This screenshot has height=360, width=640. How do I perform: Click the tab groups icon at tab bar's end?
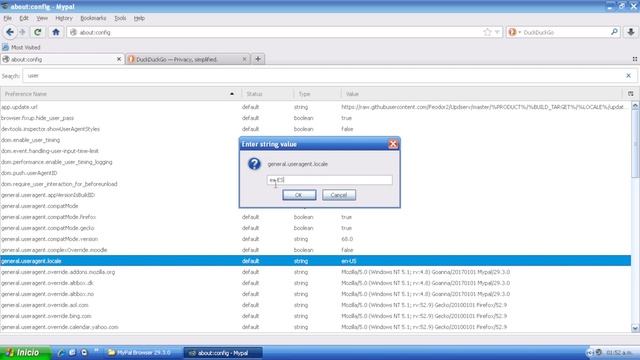click(x=634, y=59)
